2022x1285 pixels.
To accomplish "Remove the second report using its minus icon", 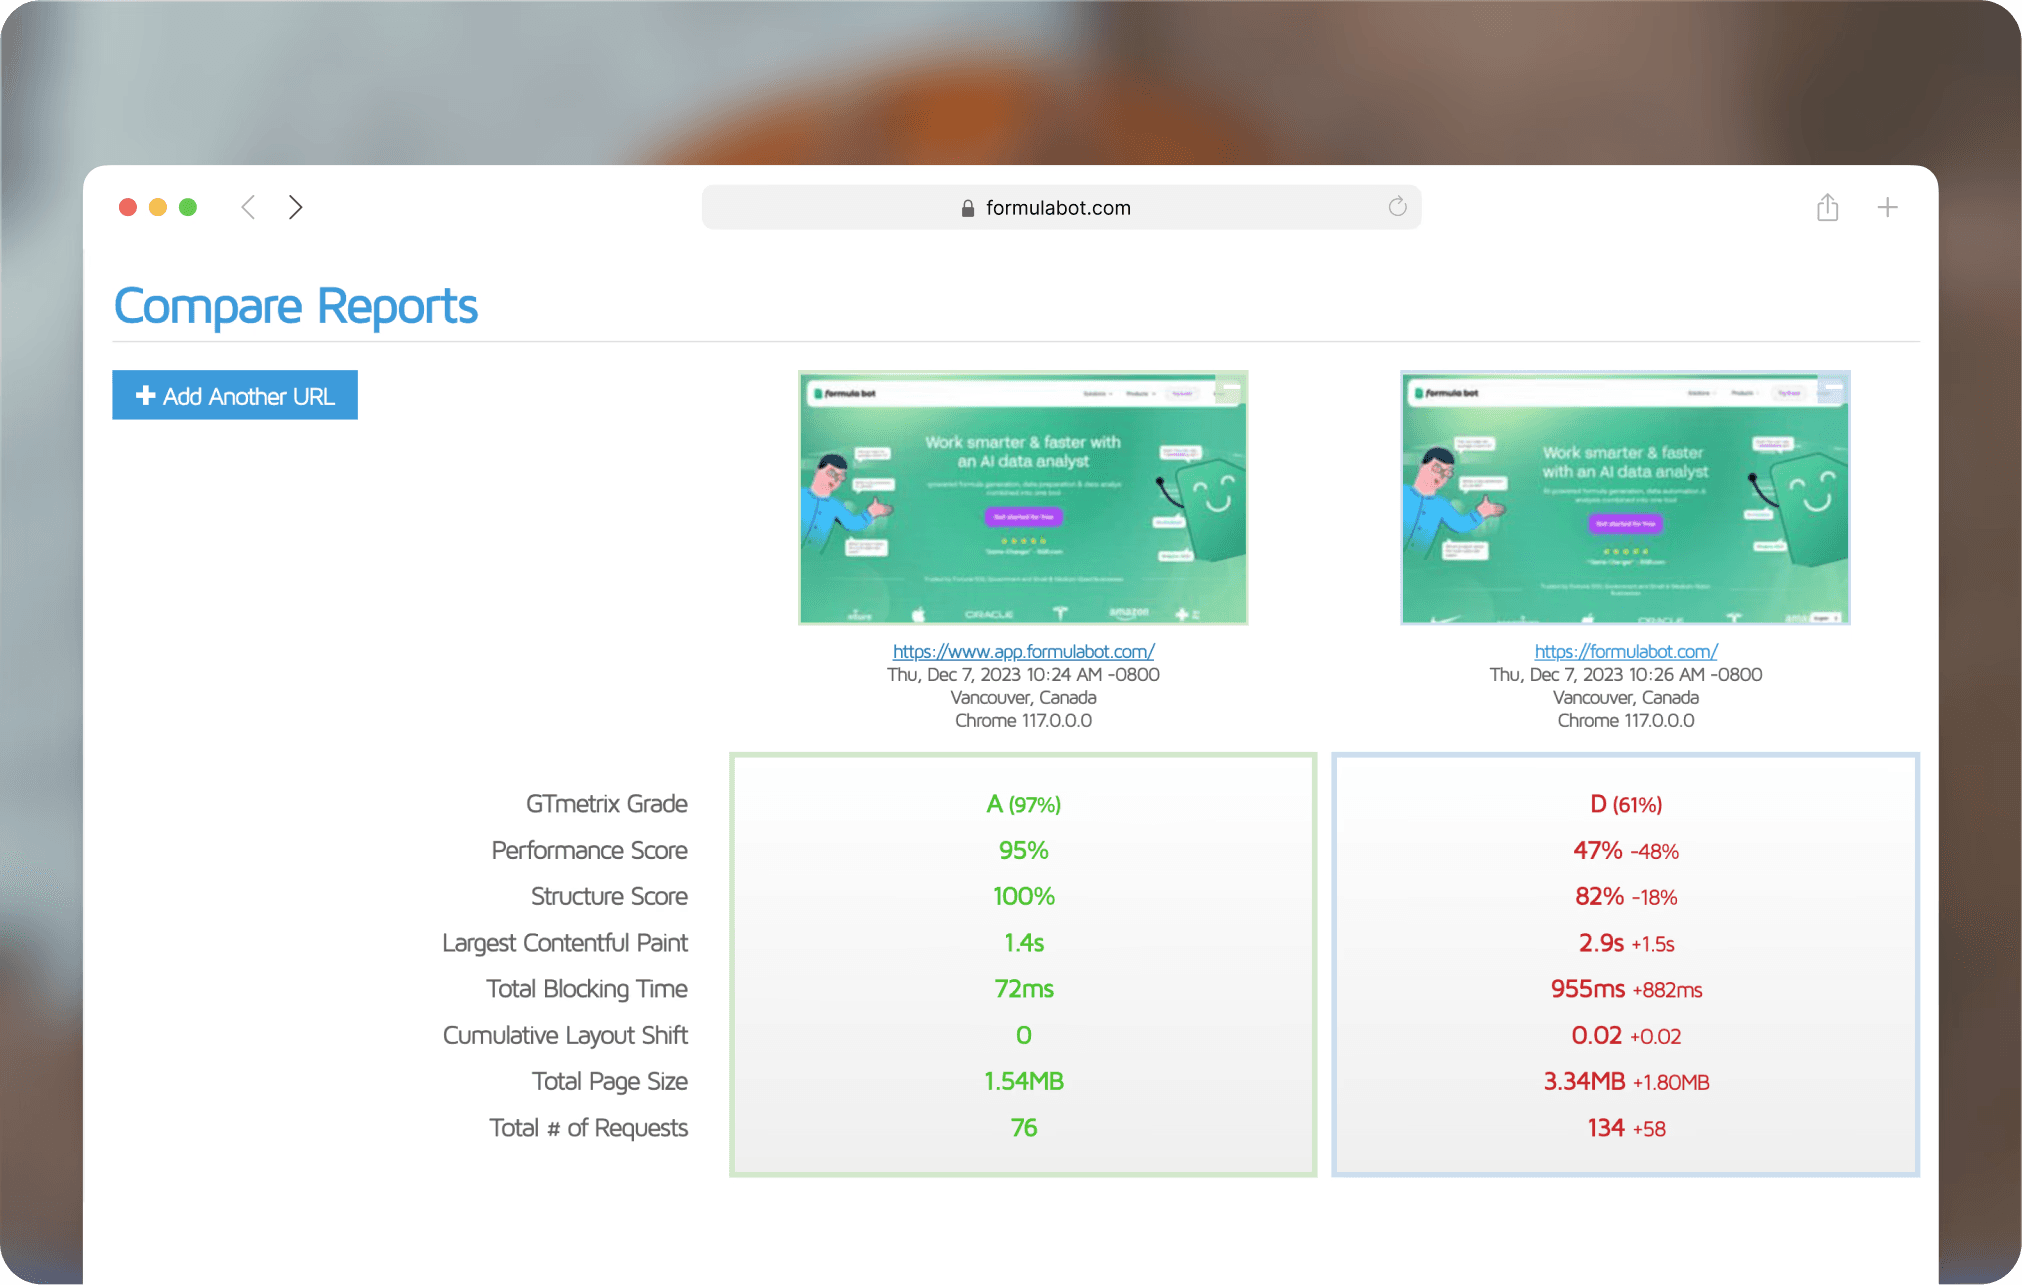I will click(x=1833, y=387).
